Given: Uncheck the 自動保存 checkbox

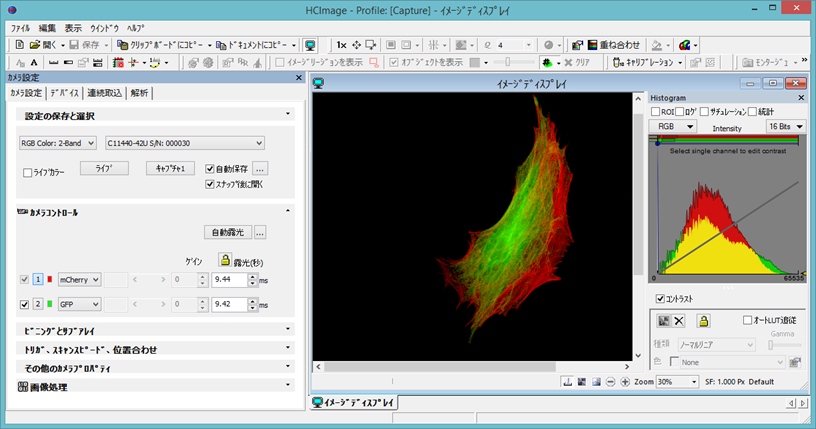Looking at the screenshot, I should click(209, 169).
